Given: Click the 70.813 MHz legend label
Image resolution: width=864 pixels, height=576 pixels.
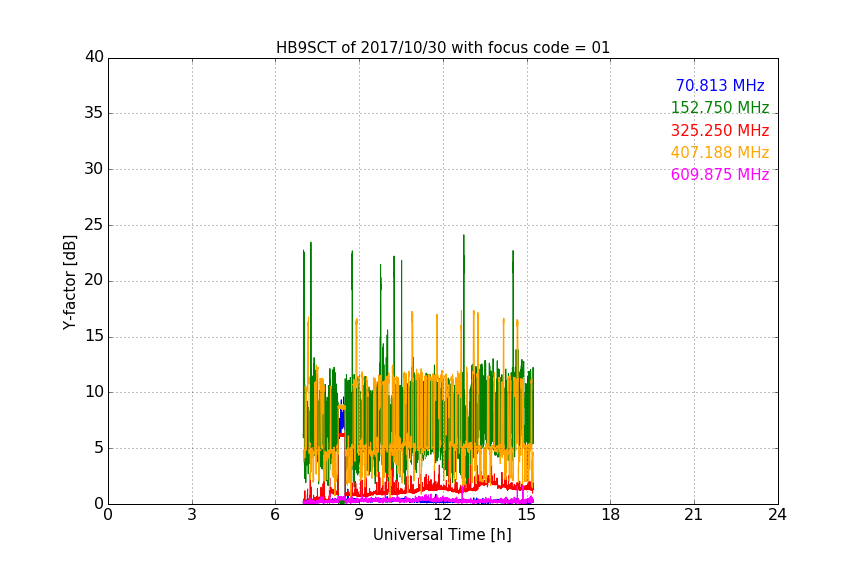Looking at the screenshot, I should (x=720, y=85).
